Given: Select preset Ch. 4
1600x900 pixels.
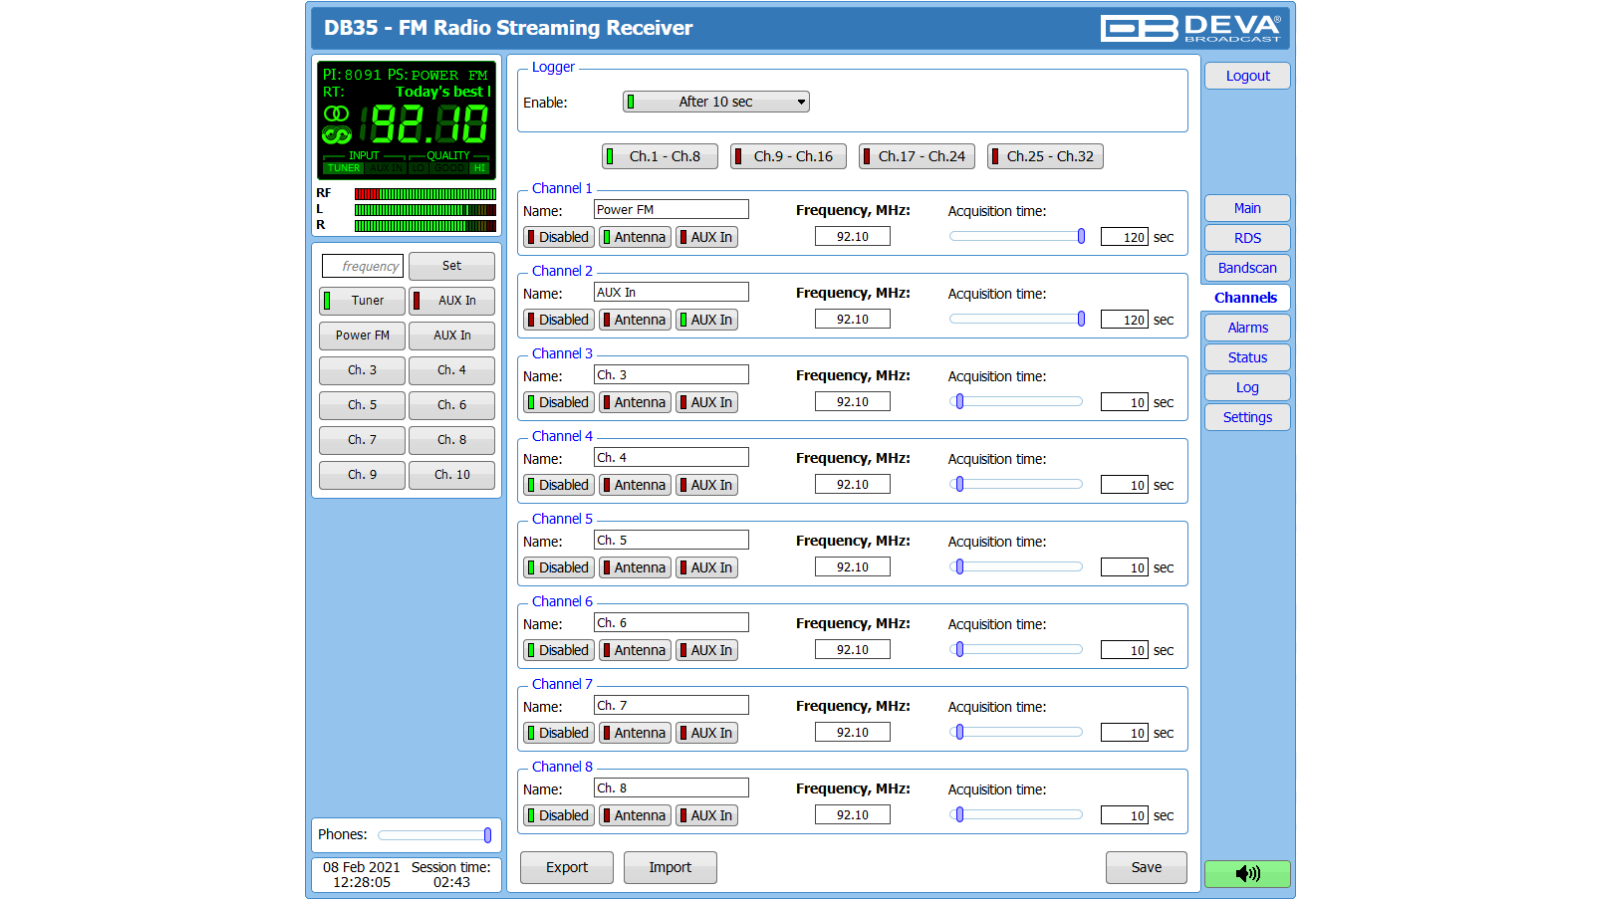Looking at the screenshot, I should (x=451, y=371).
